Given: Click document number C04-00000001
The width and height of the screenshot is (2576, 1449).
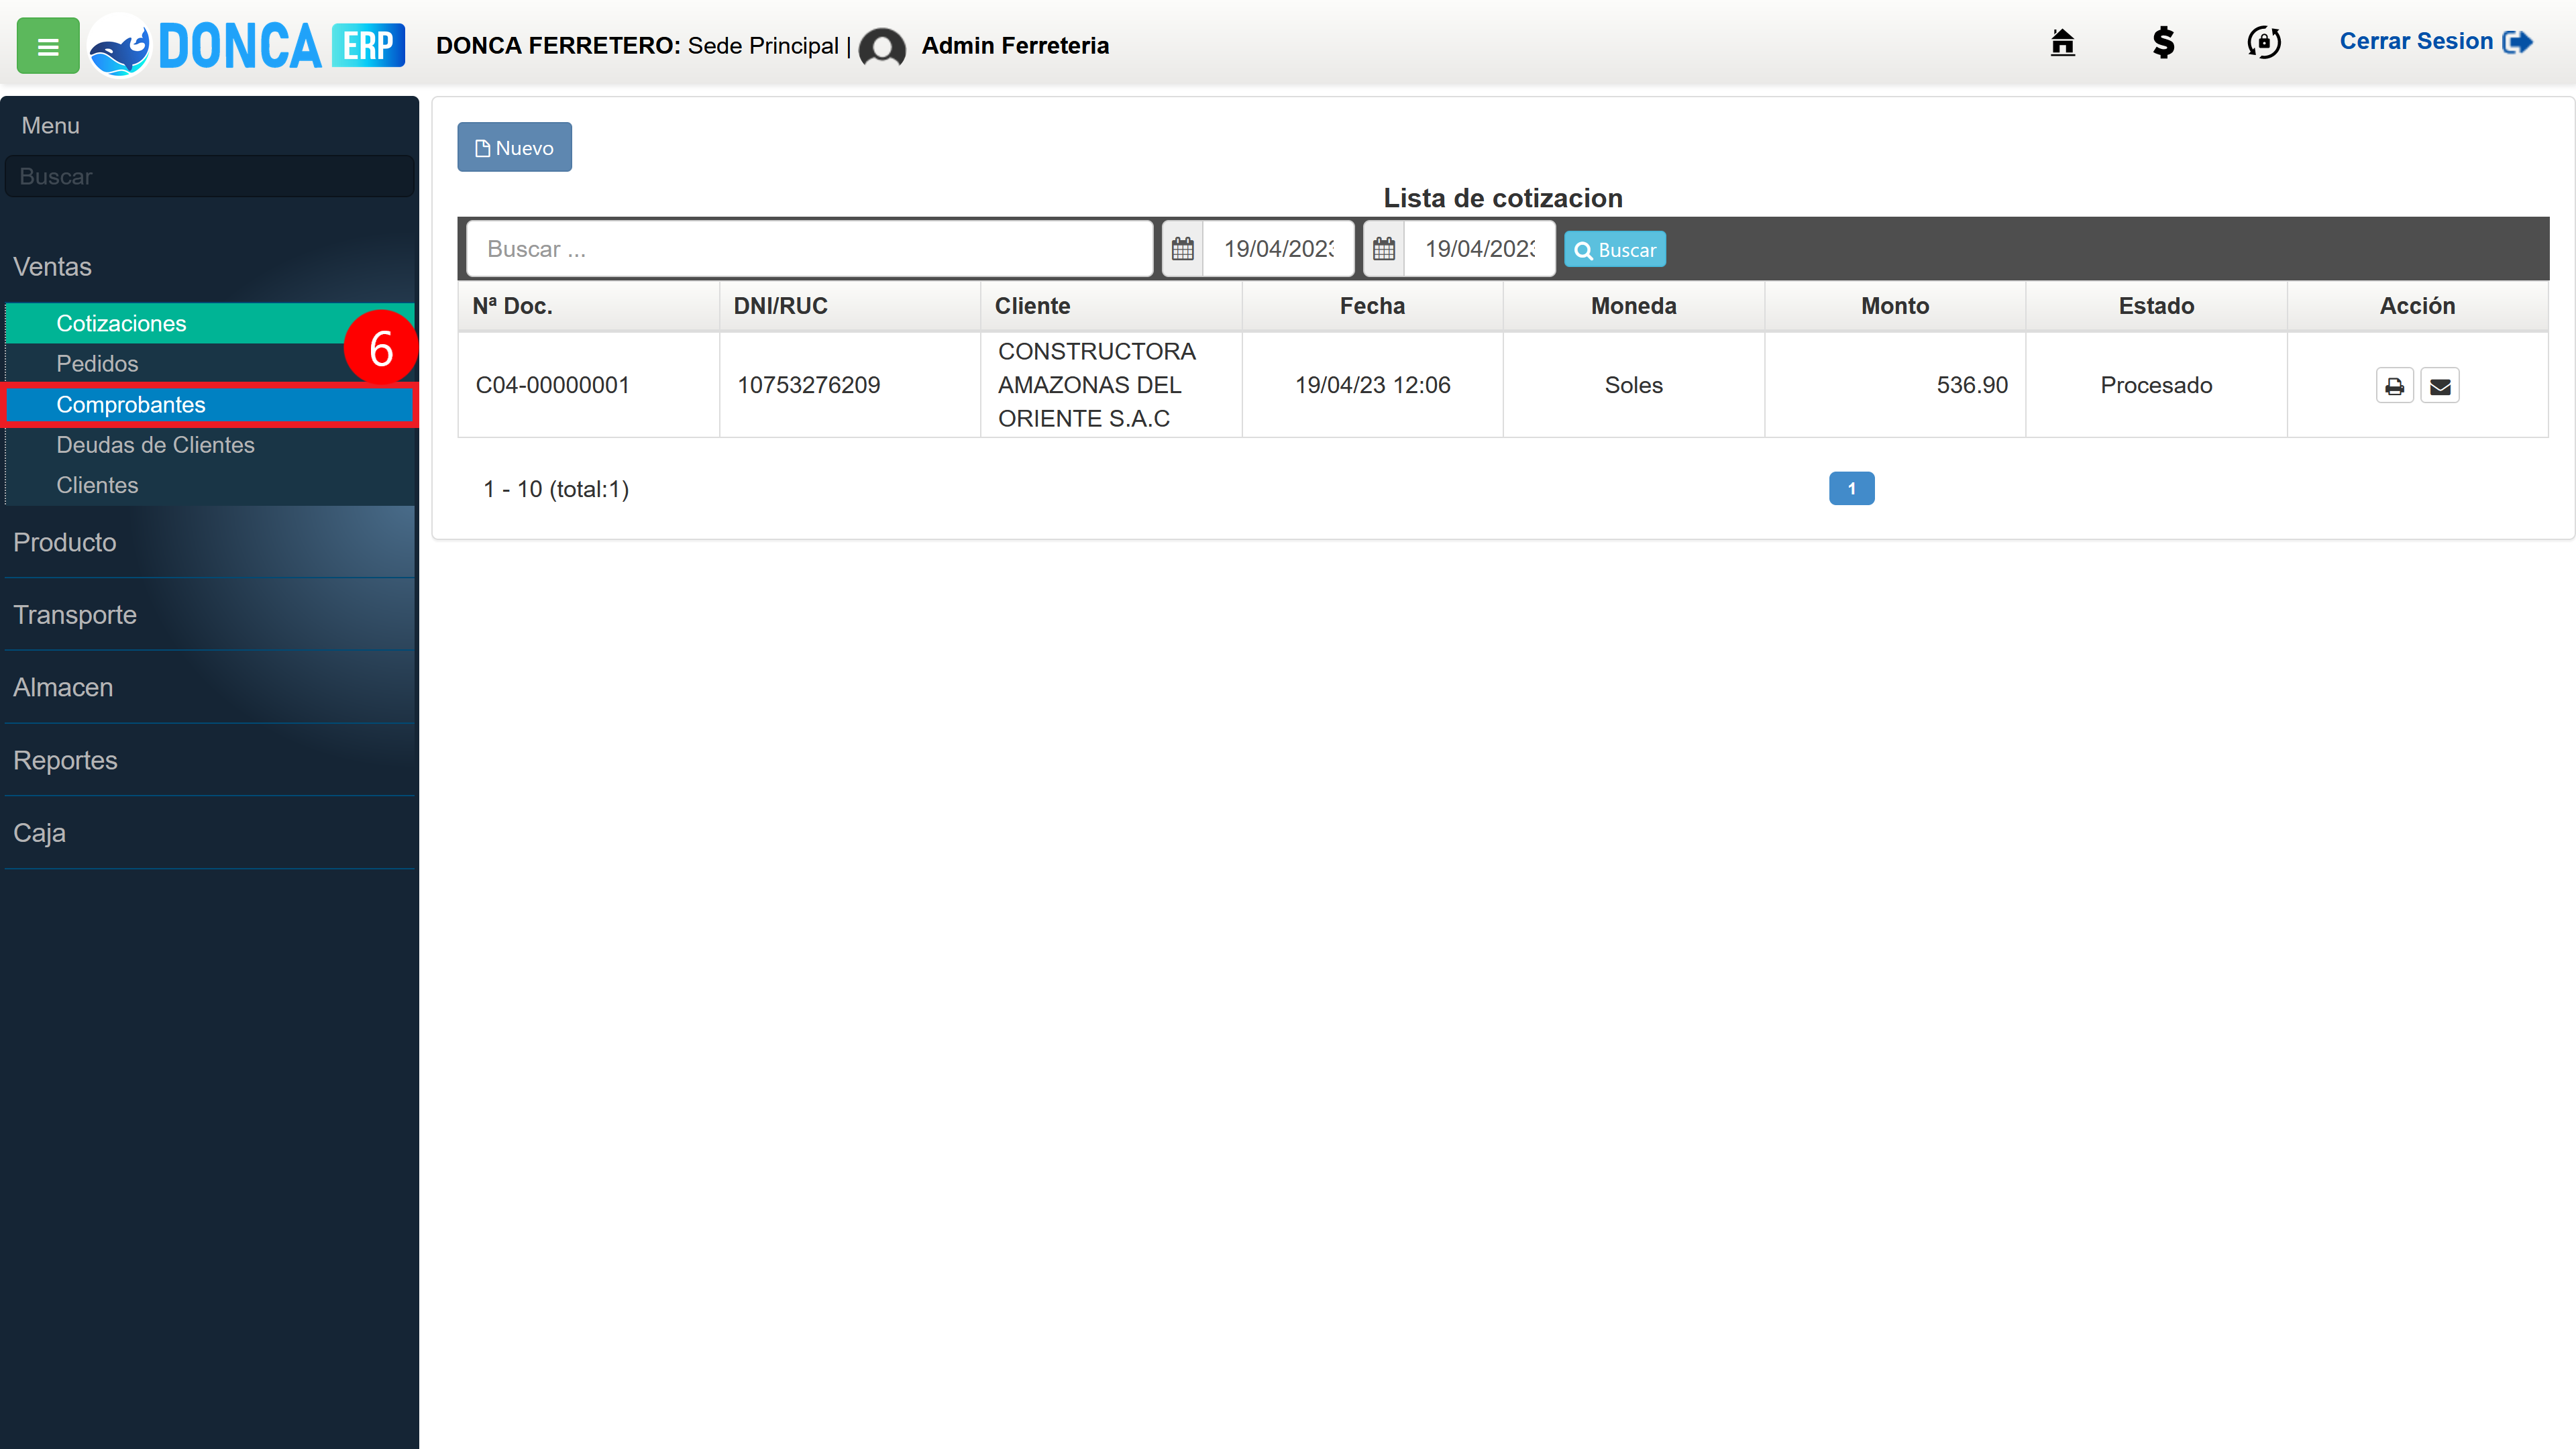Looking at the screenshot, I should (x=553, y=386).
